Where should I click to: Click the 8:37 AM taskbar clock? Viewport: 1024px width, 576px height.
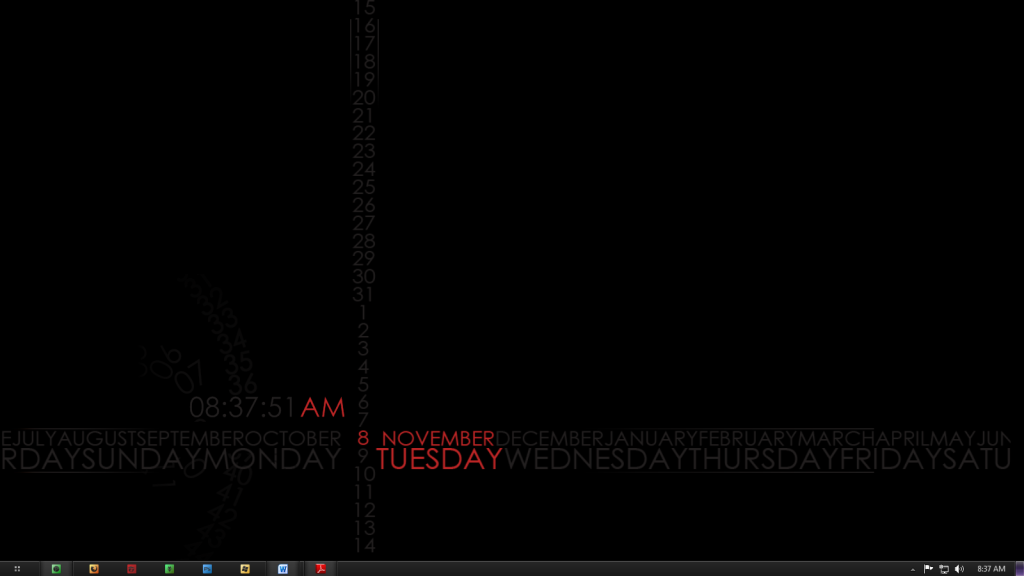pos(991,568)
